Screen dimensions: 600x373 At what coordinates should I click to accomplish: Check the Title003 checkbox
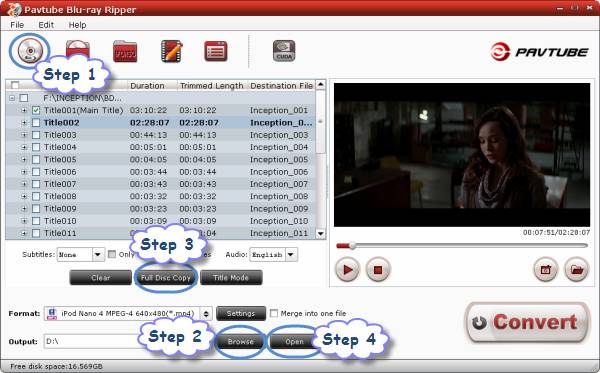click(x=36, y=135)
